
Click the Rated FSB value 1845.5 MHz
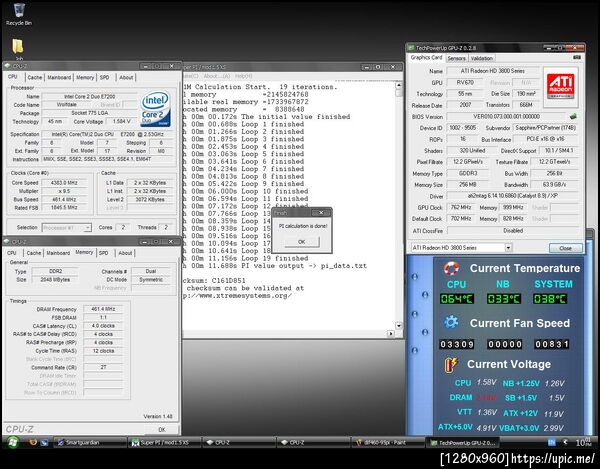pos(64,208)
